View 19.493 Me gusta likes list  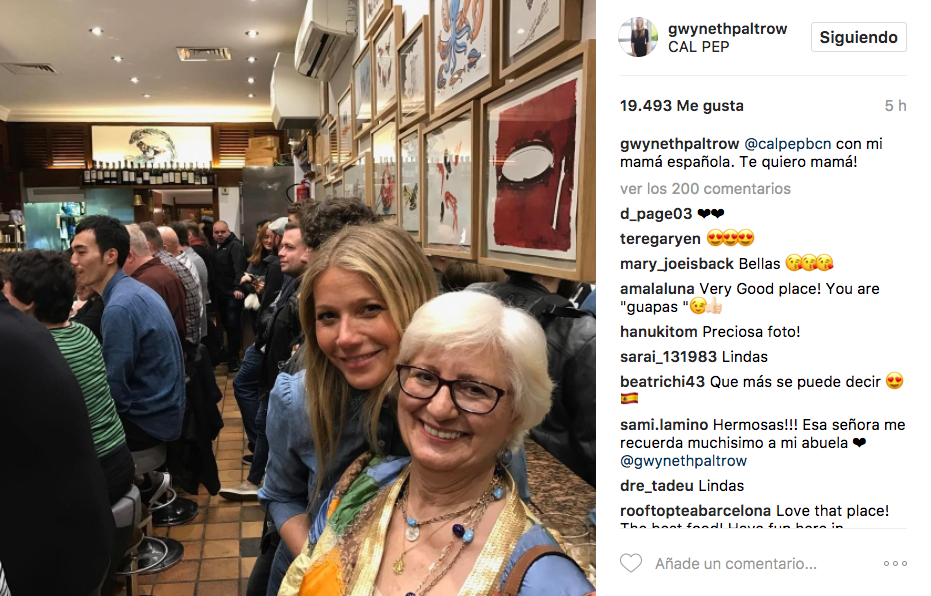coord(682,106)
